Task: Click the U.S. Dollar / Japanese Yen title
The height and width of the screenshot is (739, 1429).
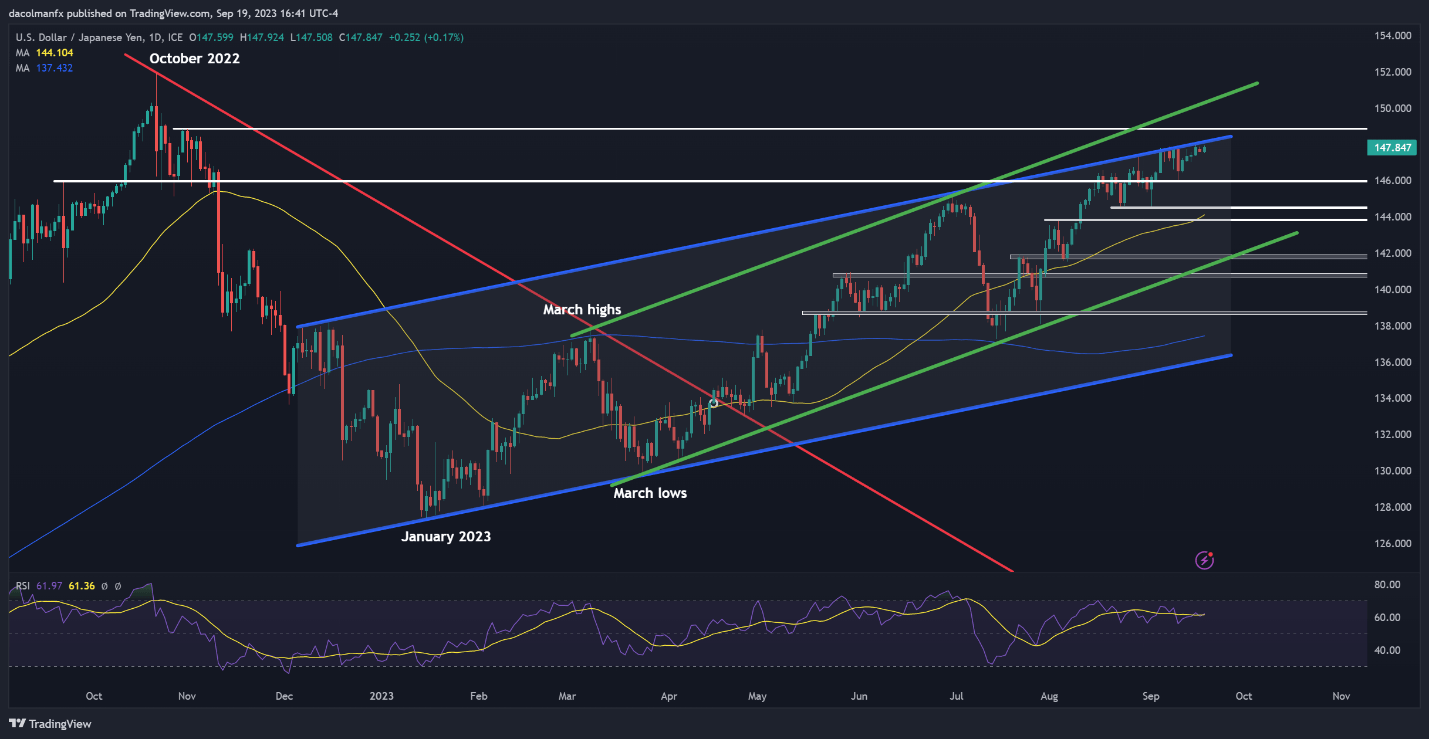Action: point(77,37)
